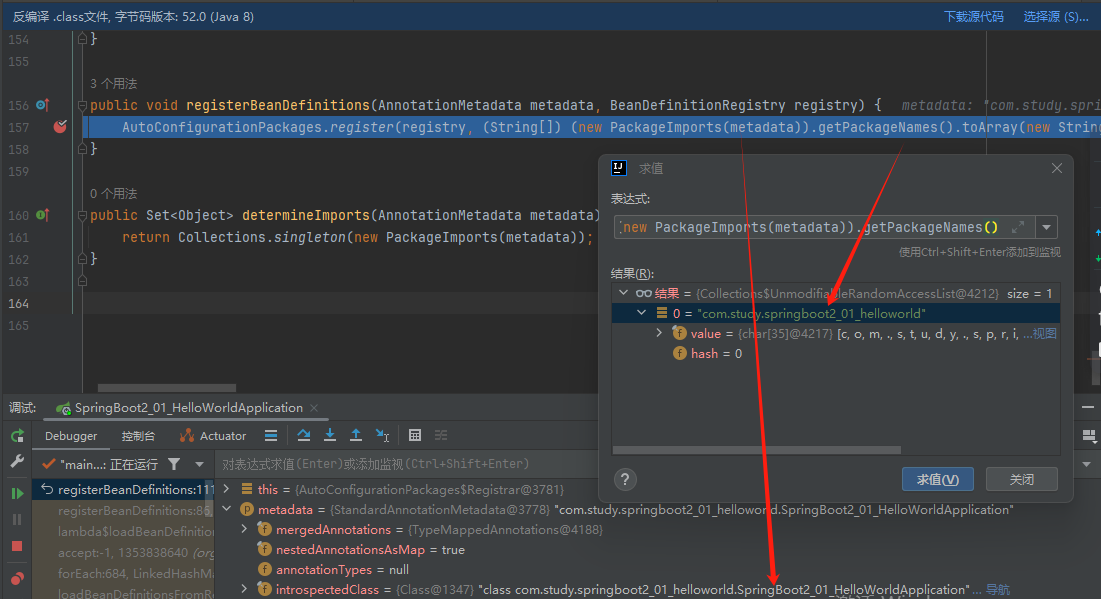Select the registerBeanDefinitions:86 stack frame
The width and height of the screenshot is (1101, 599).
point(124,511)
